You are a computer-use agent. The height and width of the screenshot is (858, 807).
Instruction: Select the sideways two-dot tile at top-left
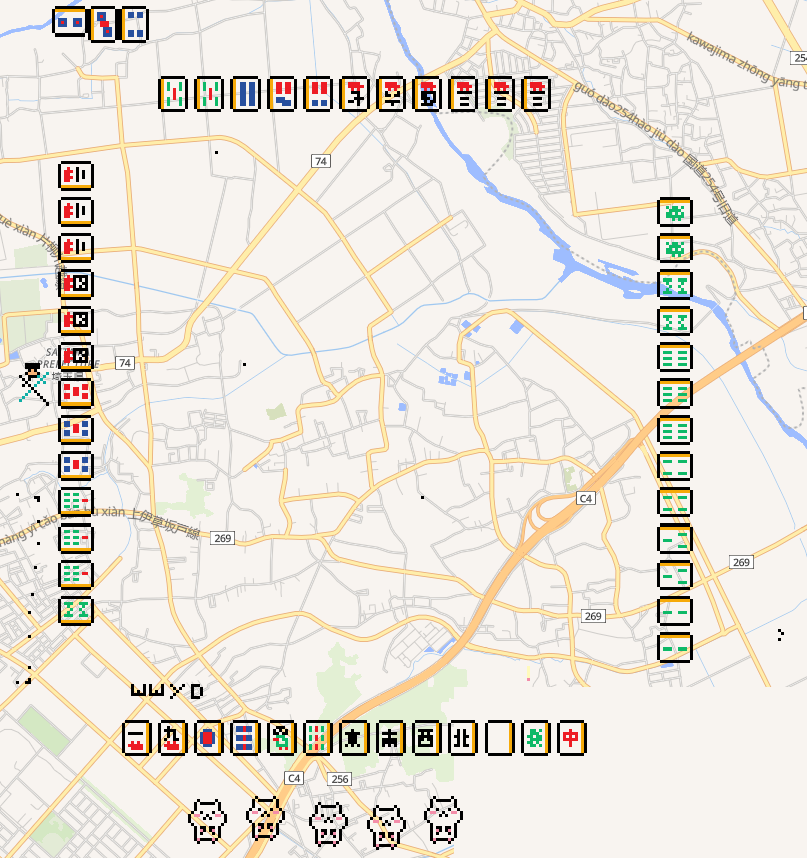pyautogui.click(x=70, y=22)
